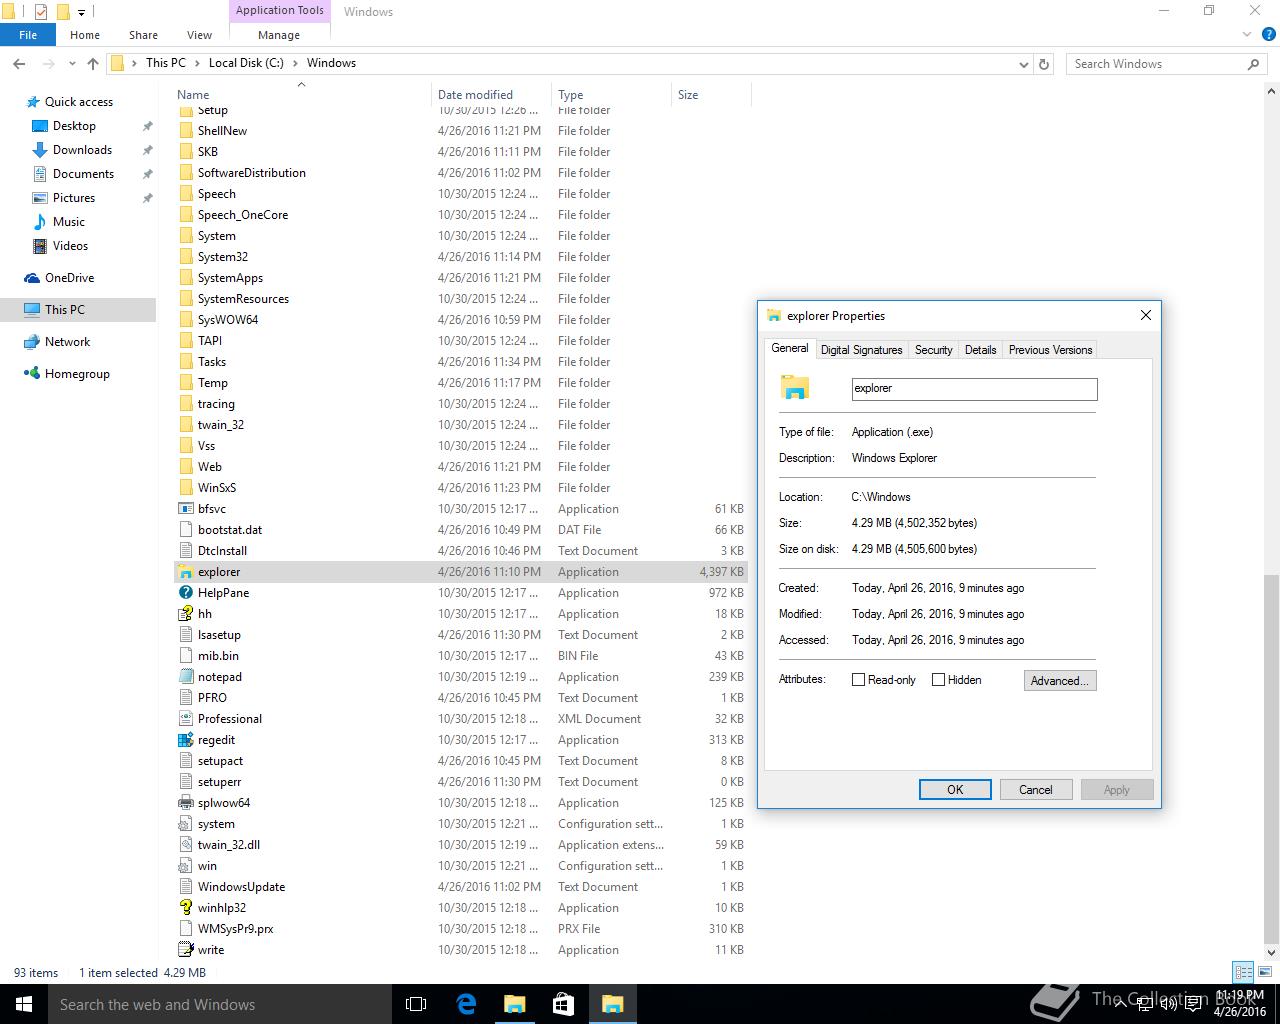The height and width of the screenshot is (1024, 1280).
Task: Switch to the Details tab
Action: point(980,350)
